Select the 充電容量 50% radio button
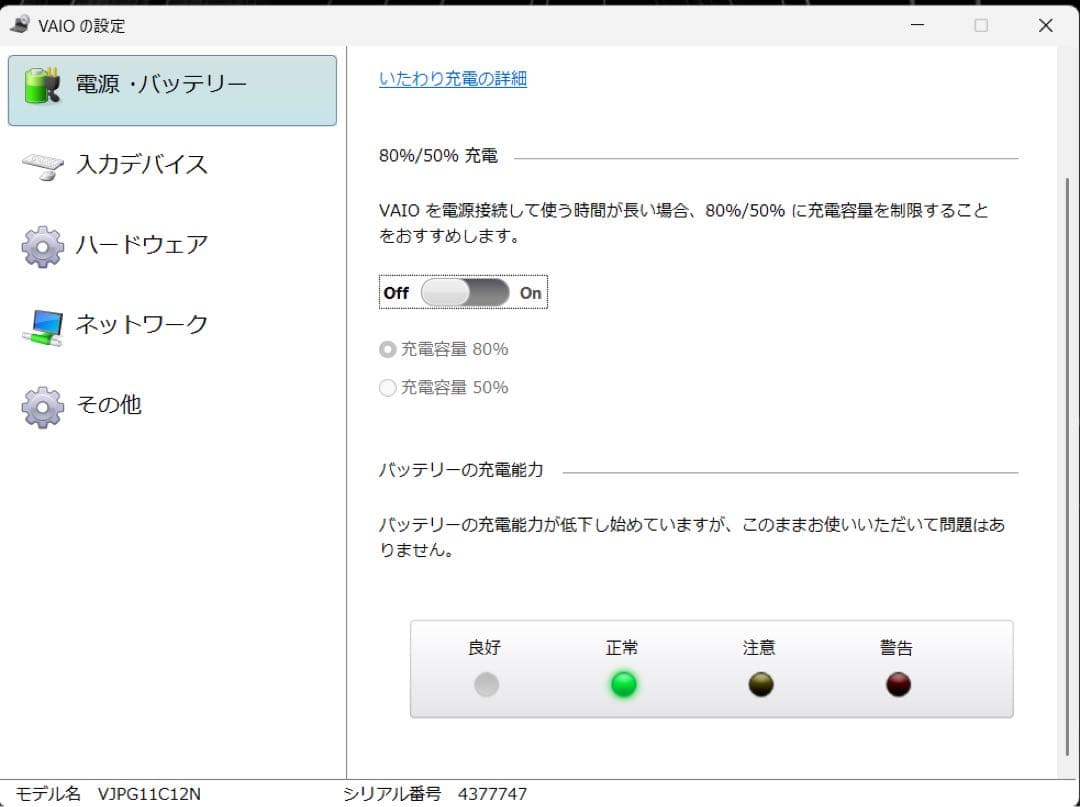Image resolution: width=1080 pixels, height=807 pixels. (x=387, y=388)
